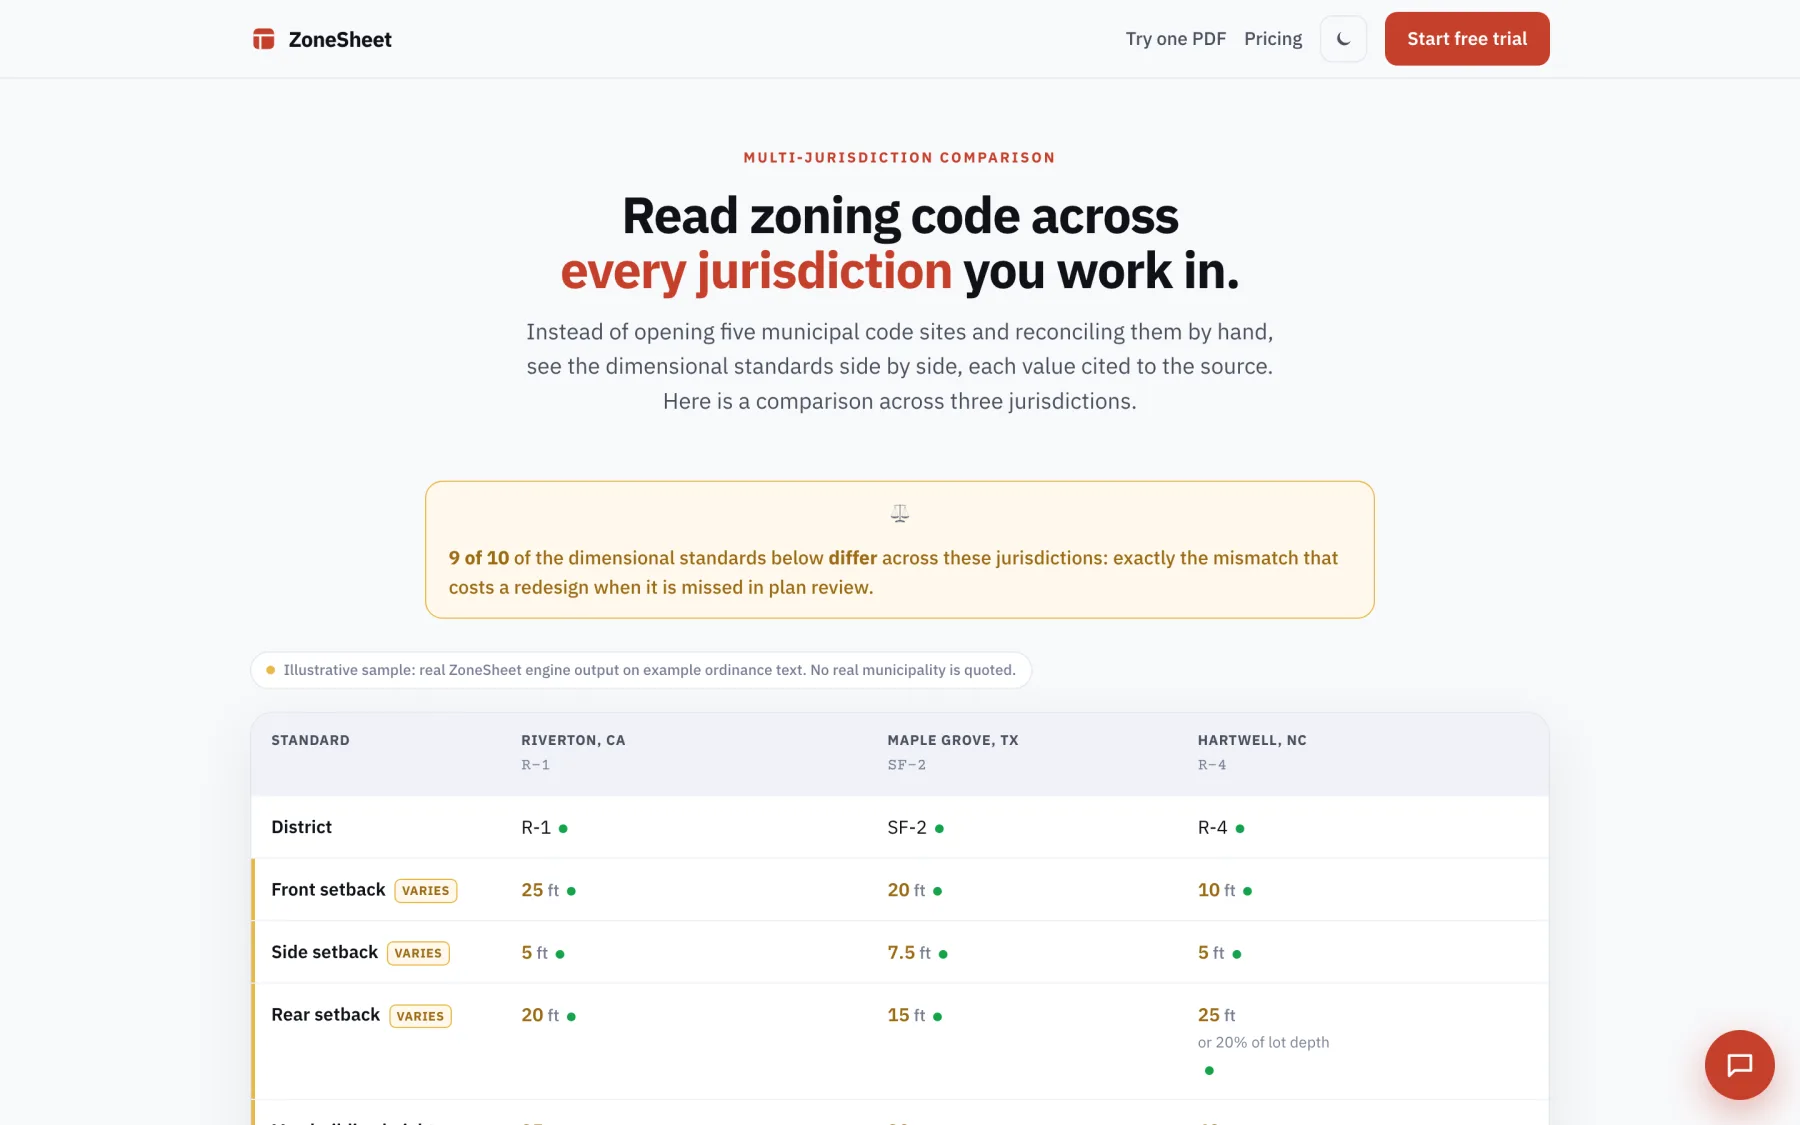Click the MULTI-JURISDICTION COMPARISON eyebrow text

point(899,158)
